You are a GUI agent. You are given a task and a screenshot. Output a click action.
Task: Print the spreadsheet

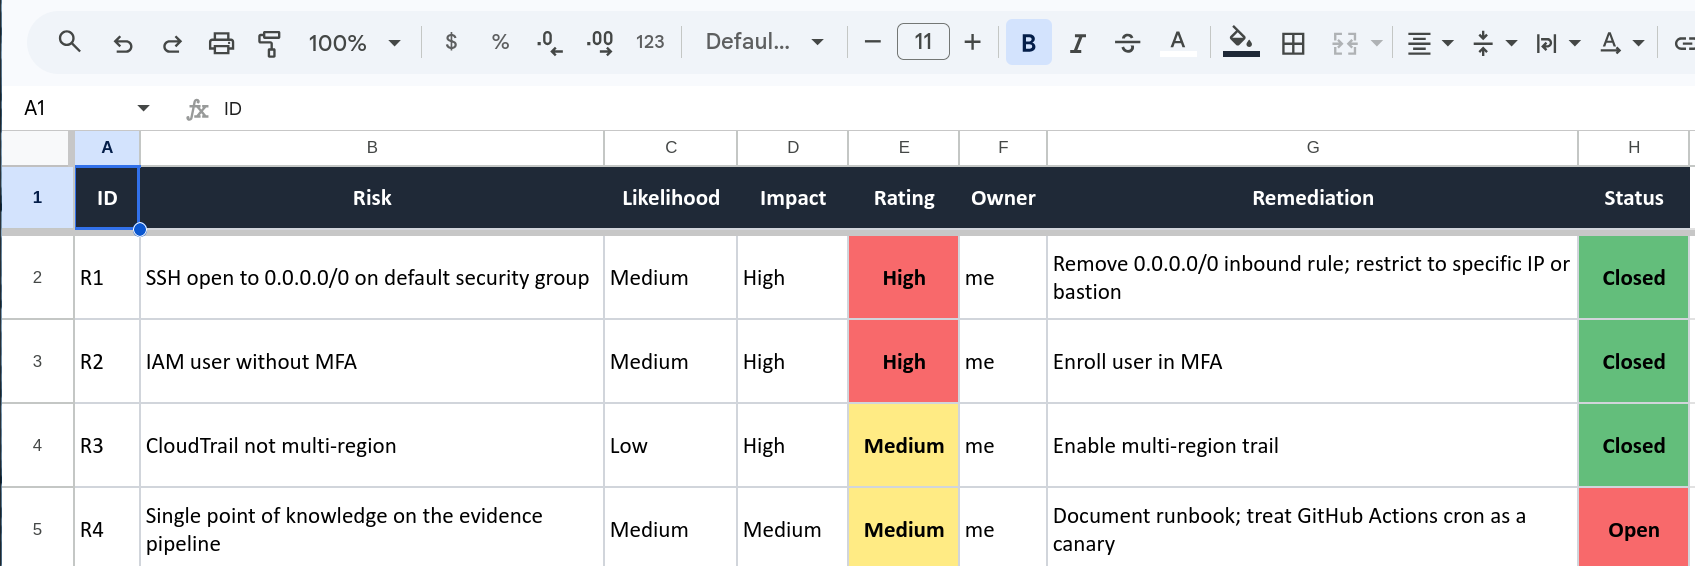point(221,43)
